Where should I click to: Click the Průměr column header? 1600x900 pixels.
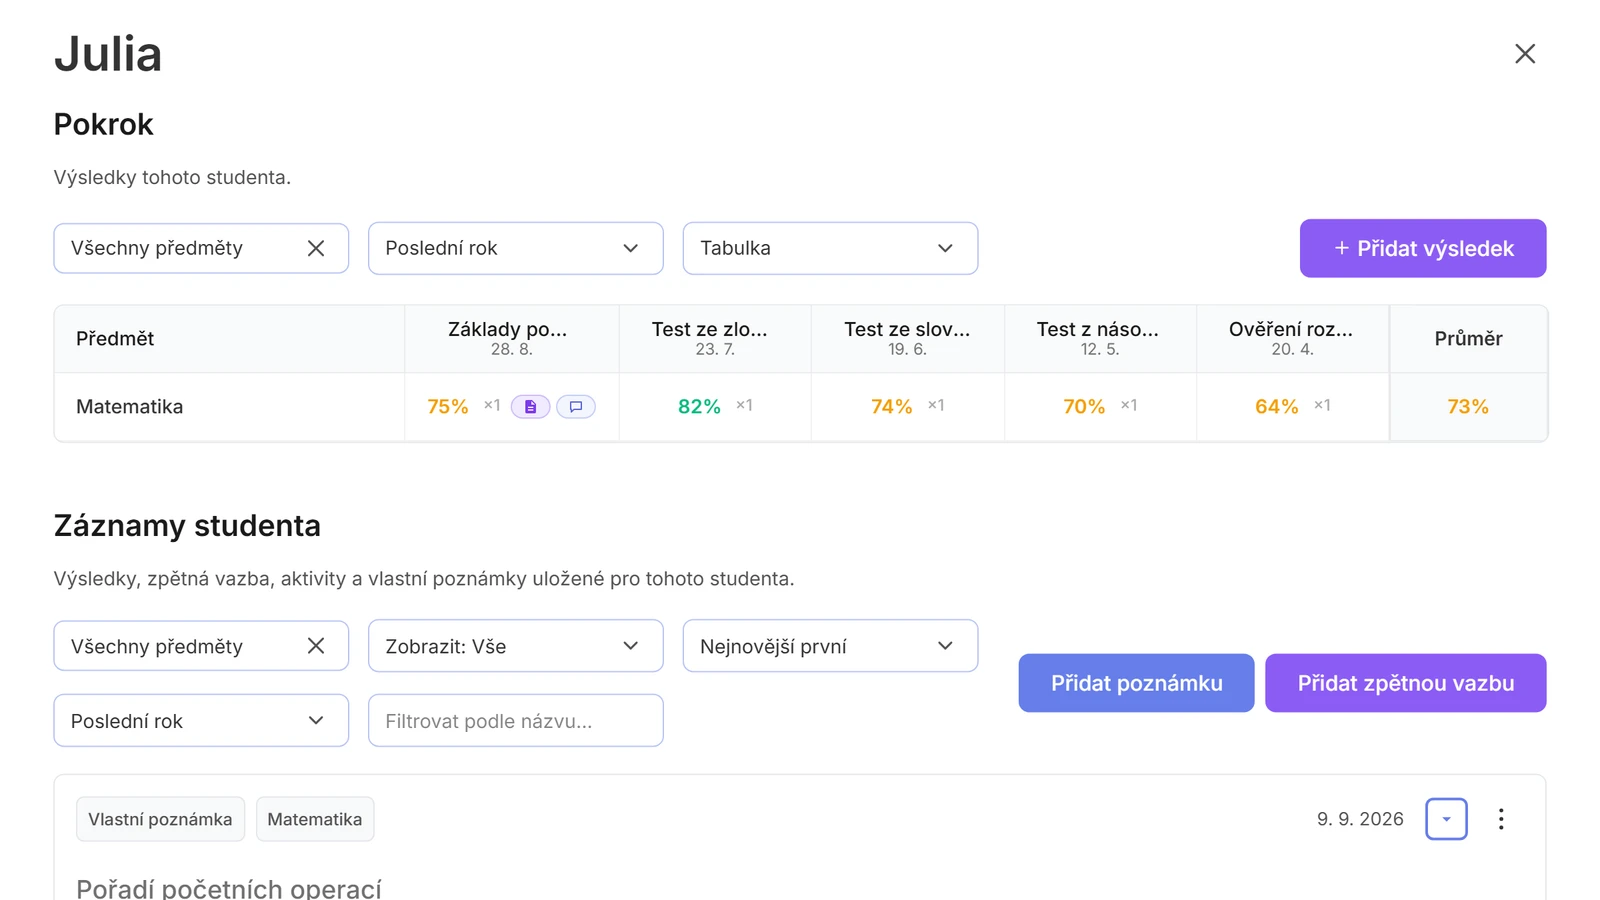[x=1468, y=338]
